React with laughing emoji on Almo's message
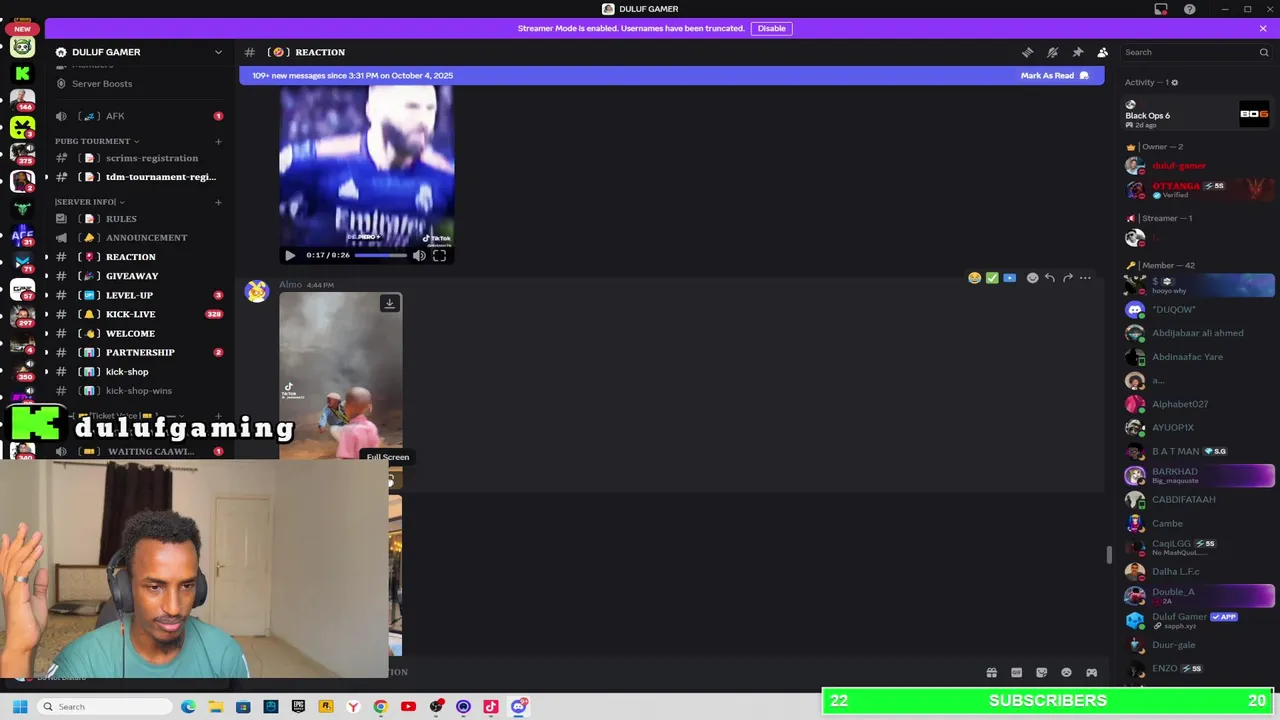 pyautogui.click(x=974, y=278)
